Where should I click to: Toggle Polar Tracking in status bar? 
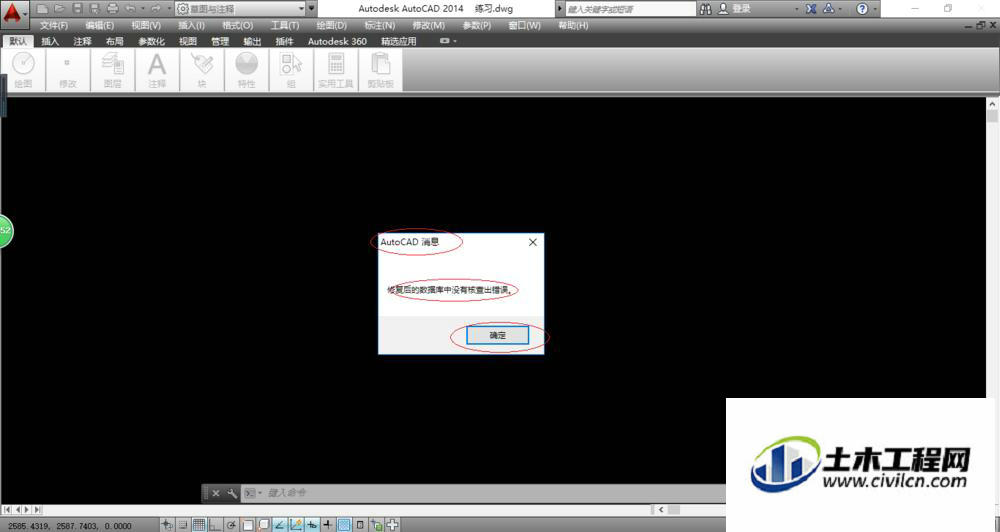pyautogui.click(x=231, y=525)
